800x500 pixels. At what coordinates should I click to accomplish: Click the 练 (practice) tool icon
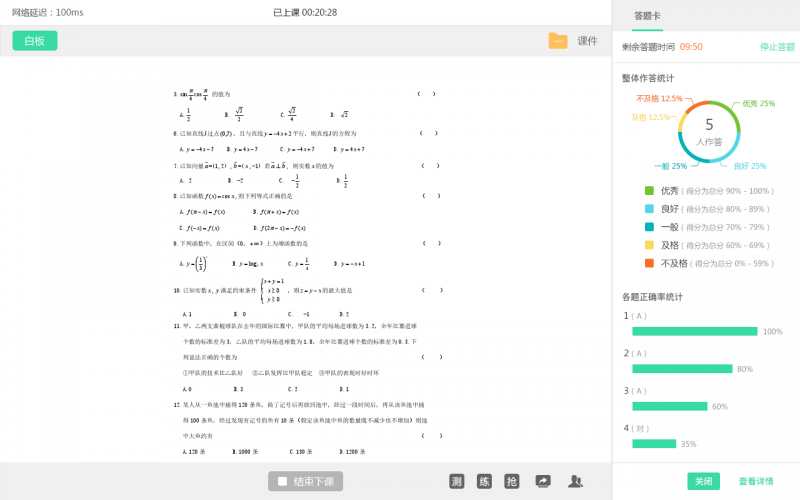coord(484,481)
